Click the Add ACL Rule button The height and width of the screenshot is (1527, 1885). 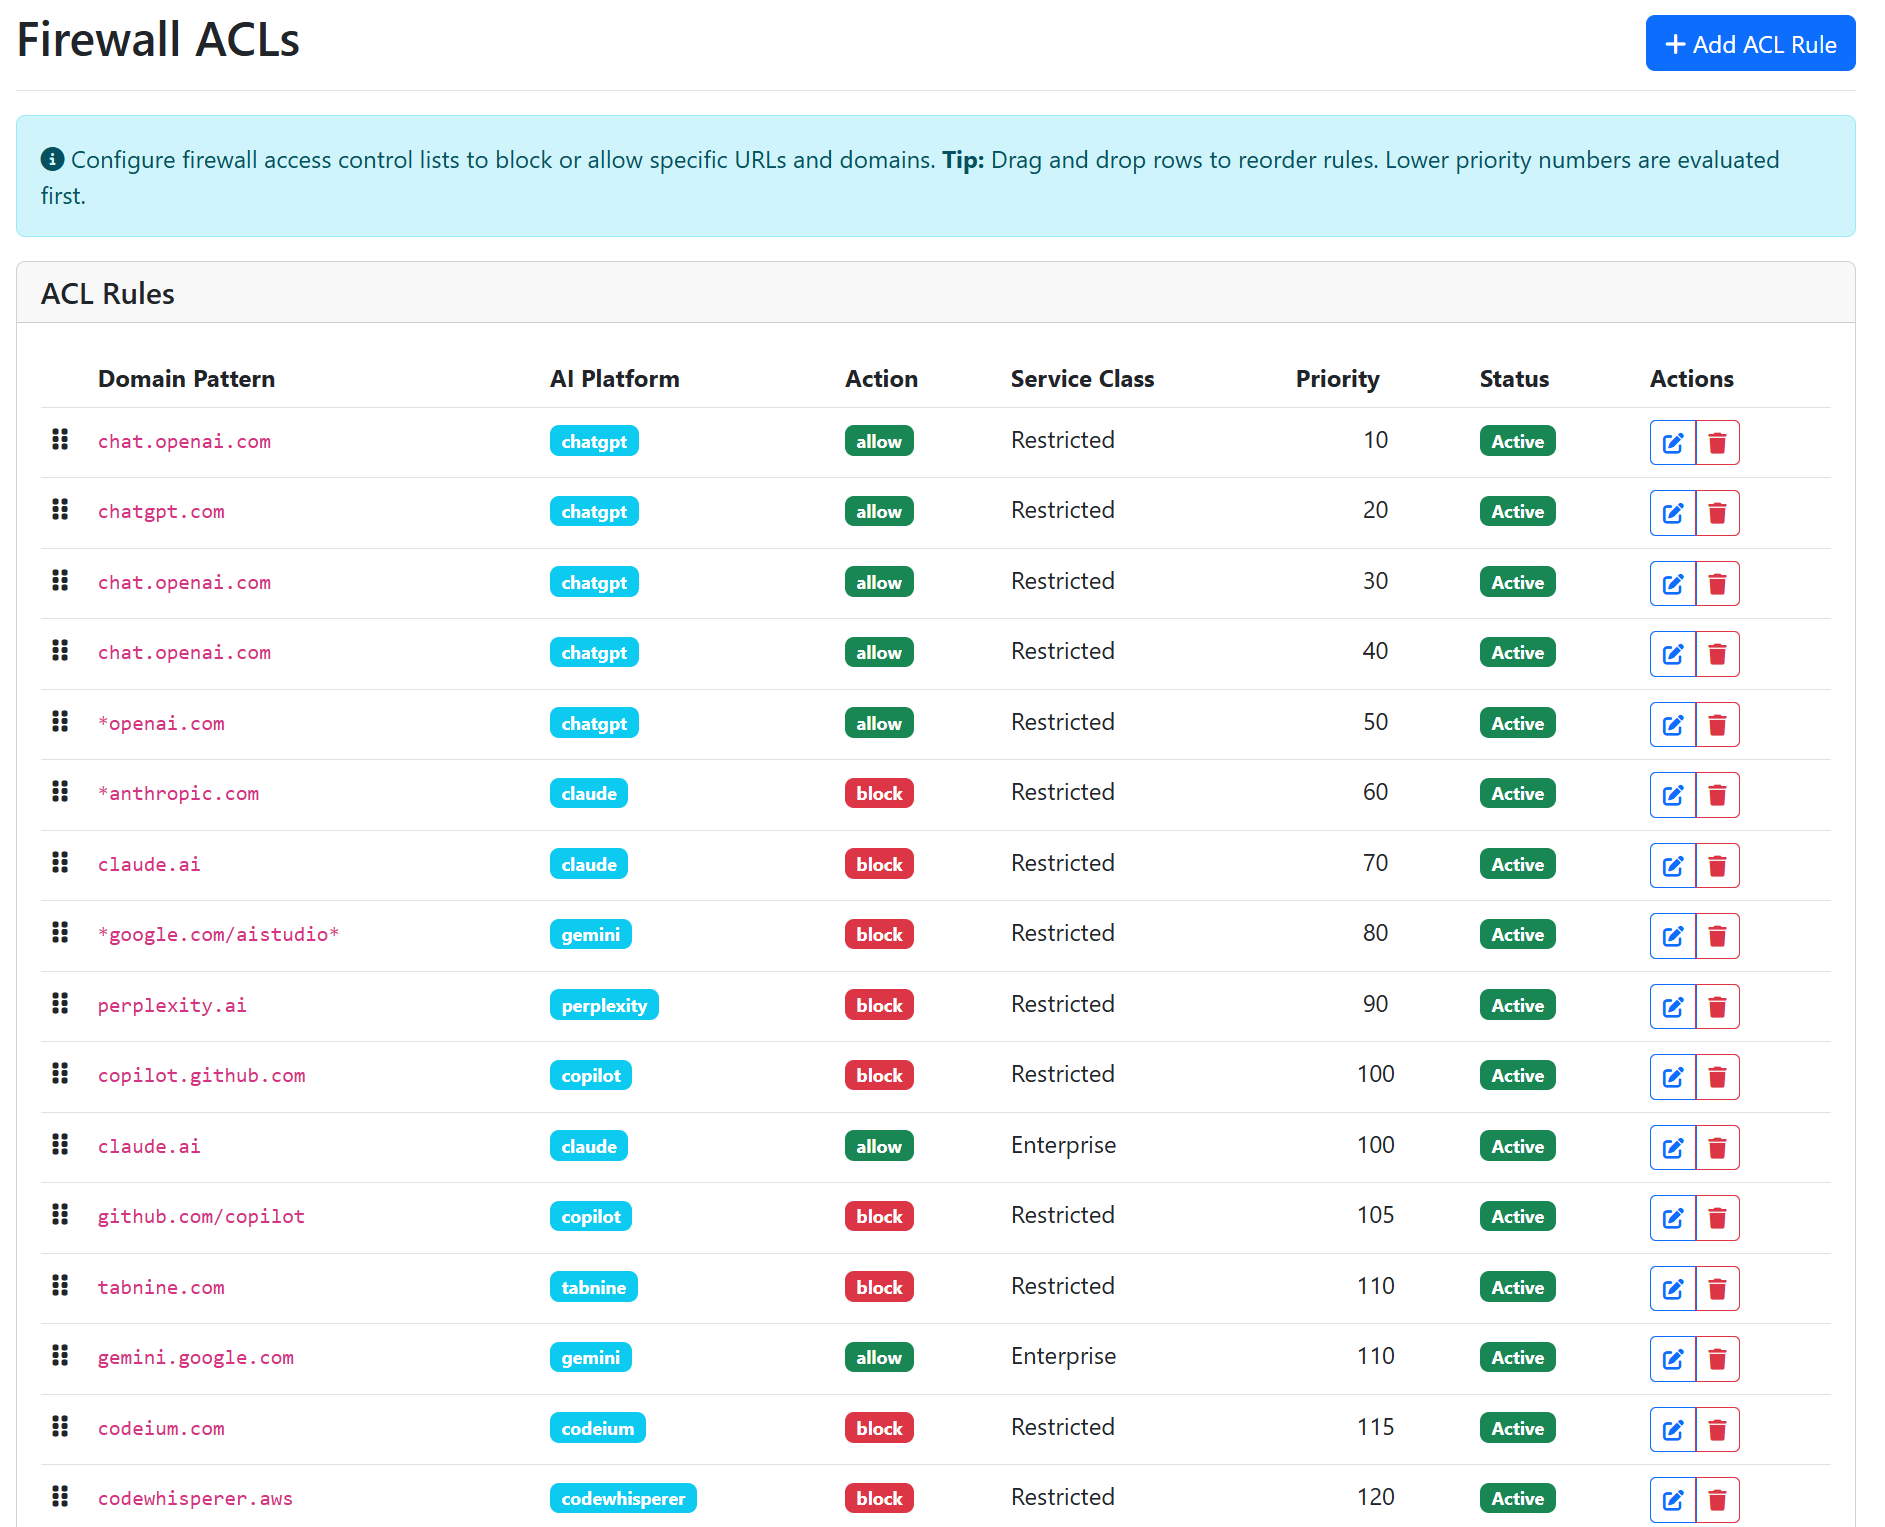1749,43
